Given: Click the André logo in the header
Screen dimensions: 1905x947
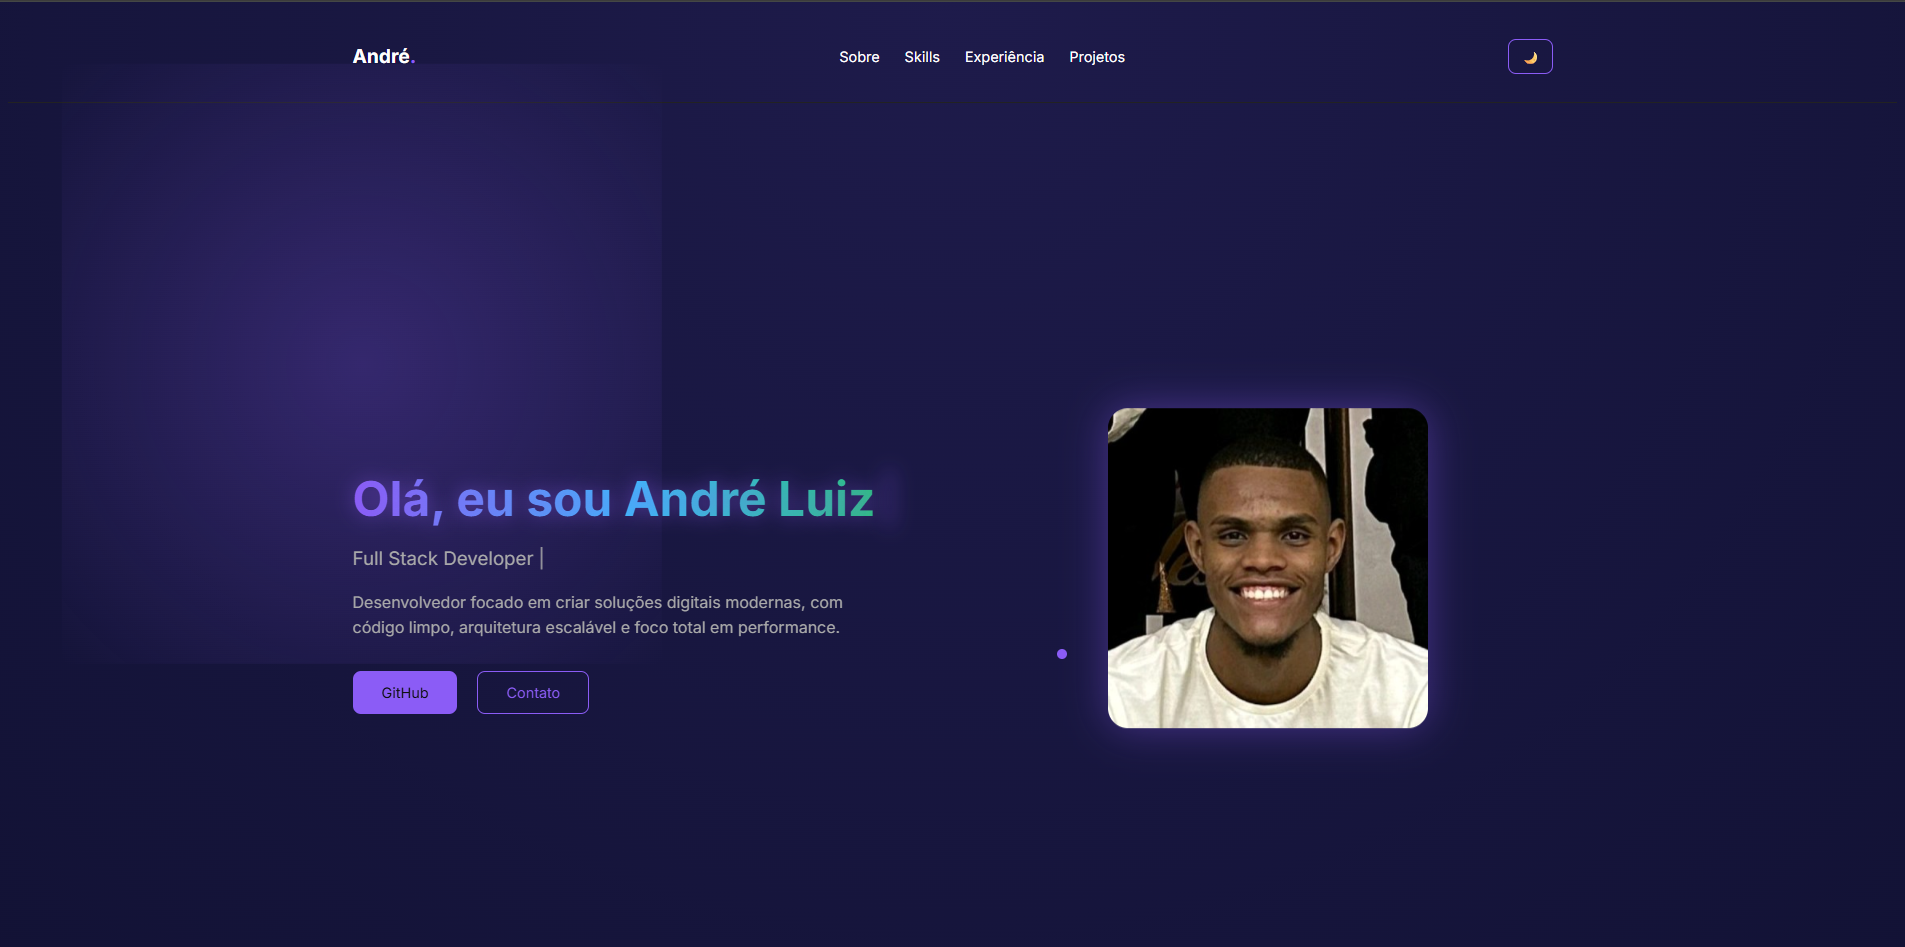Looking at the screenshot, I should (x=383, y=57).
